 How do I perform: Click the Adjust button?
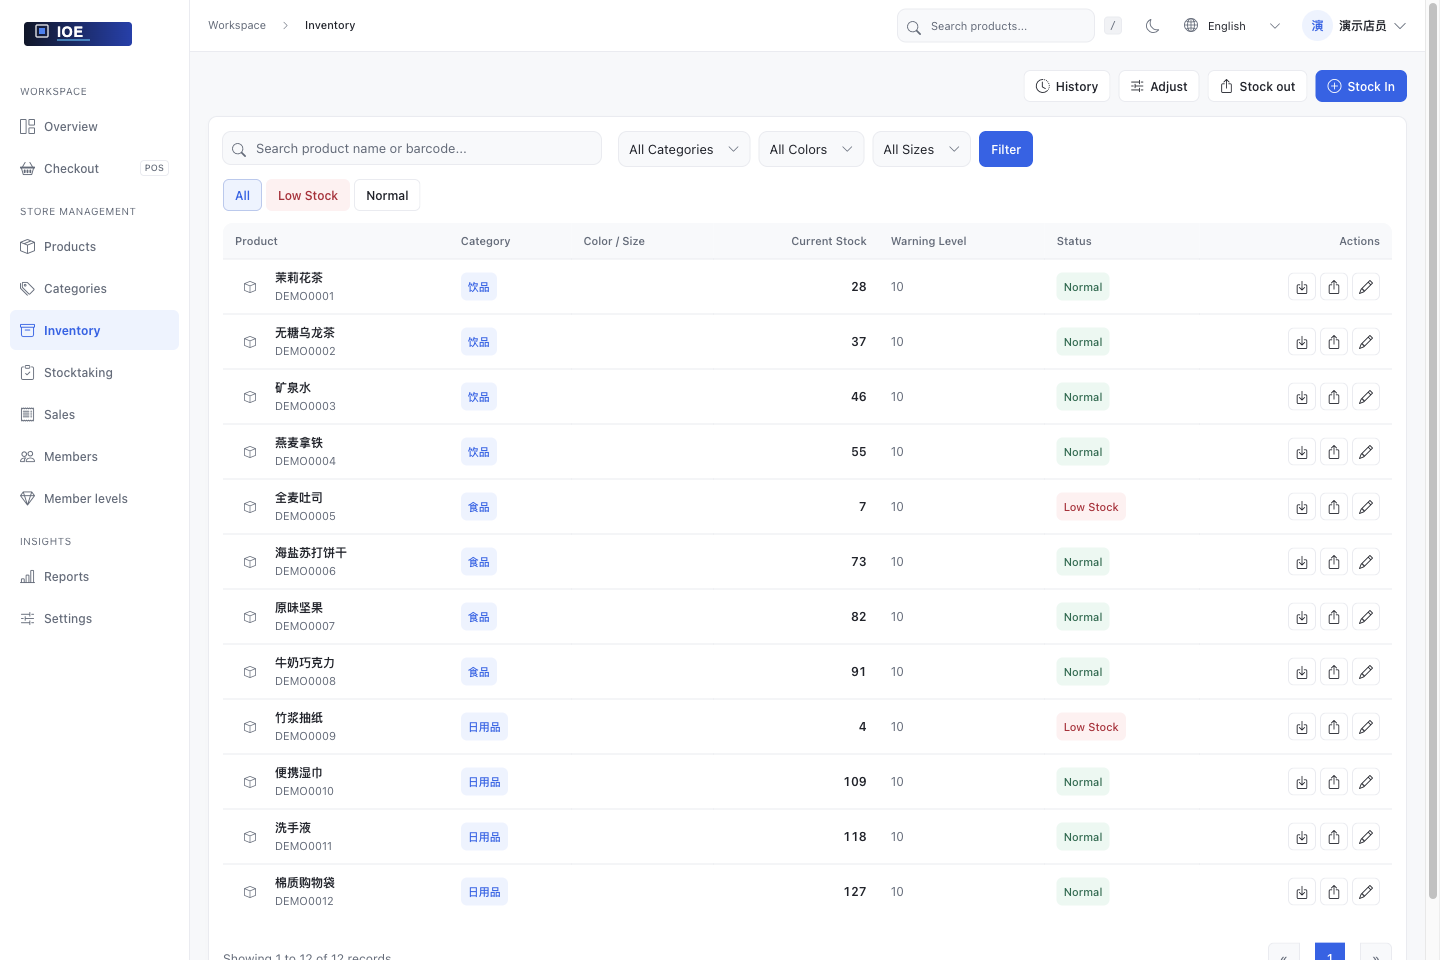pos(1159,86)
